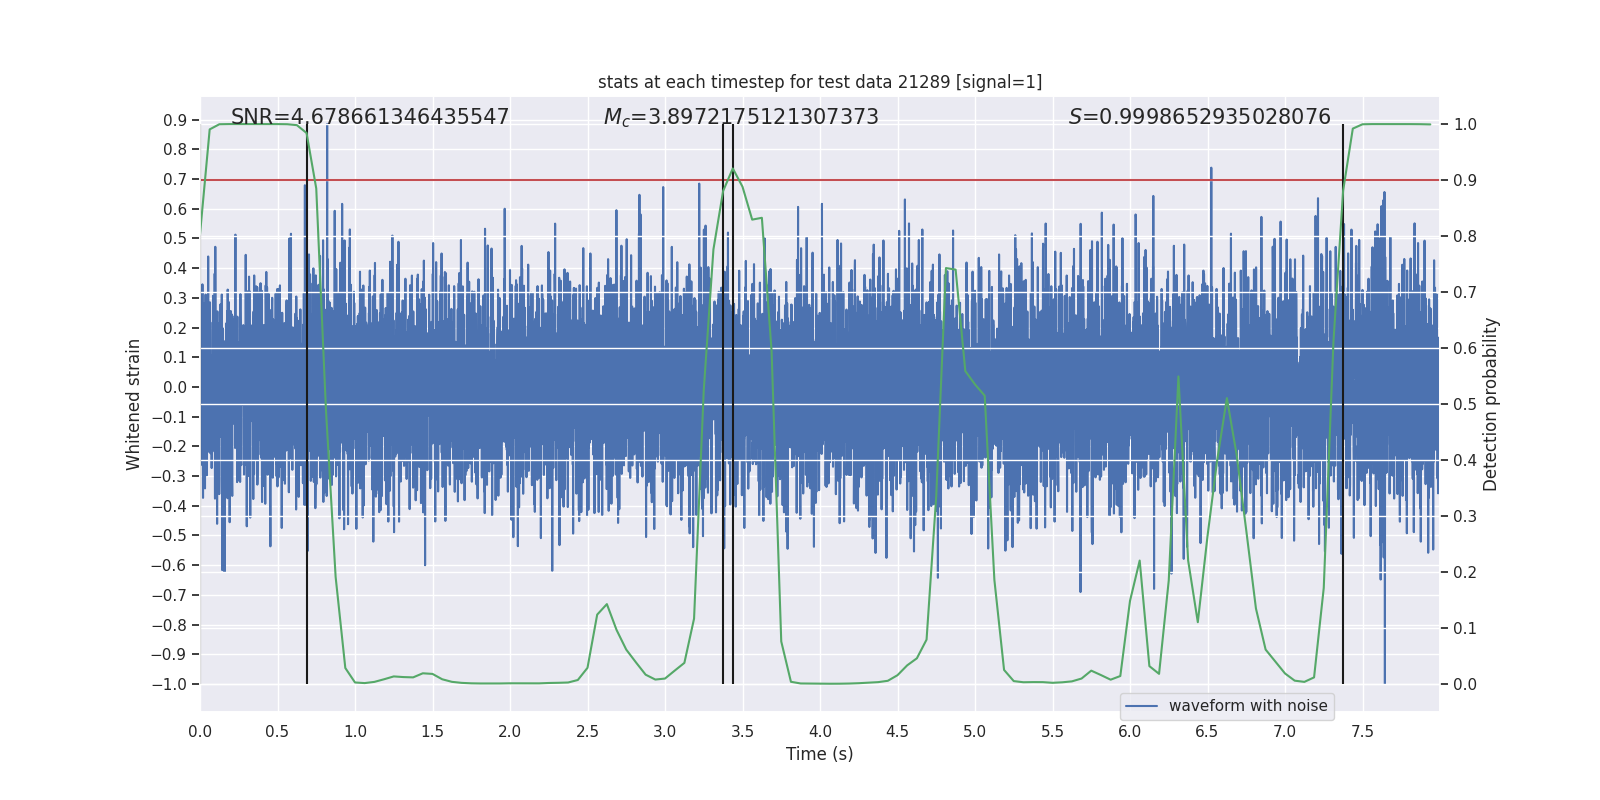Click x-axis tick label 0.0
1600x800 pixels.
[200, 732]
